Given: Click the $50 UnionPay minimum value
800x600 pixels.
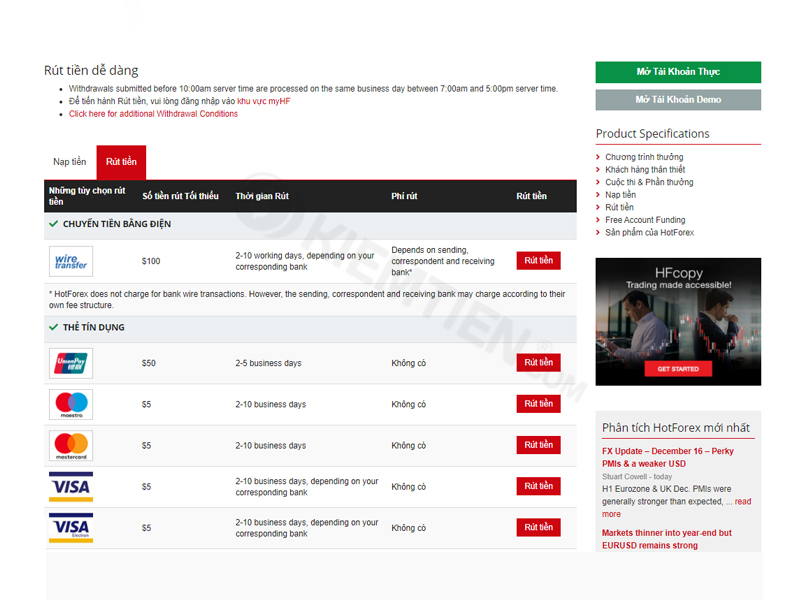Looking at the screenshot, I should click(x=148, y=363).
